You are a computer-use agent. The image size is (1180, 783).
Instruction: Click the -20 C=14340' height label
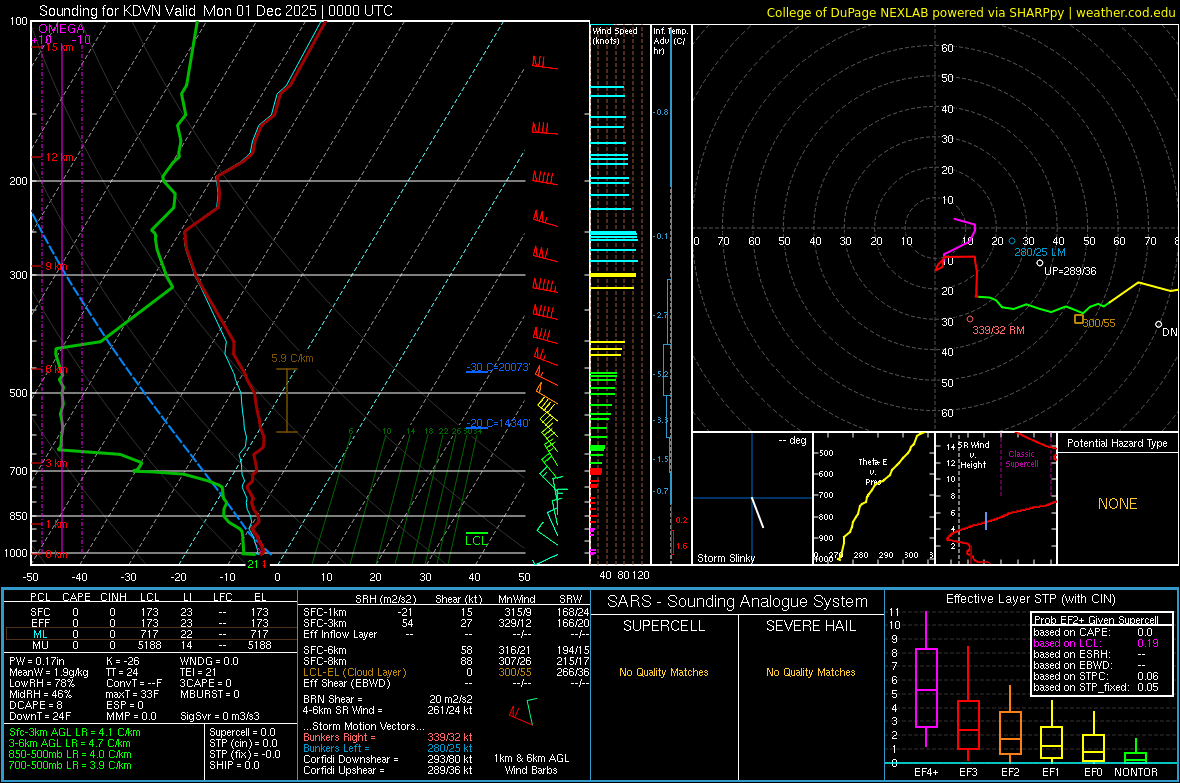point(498,423)
